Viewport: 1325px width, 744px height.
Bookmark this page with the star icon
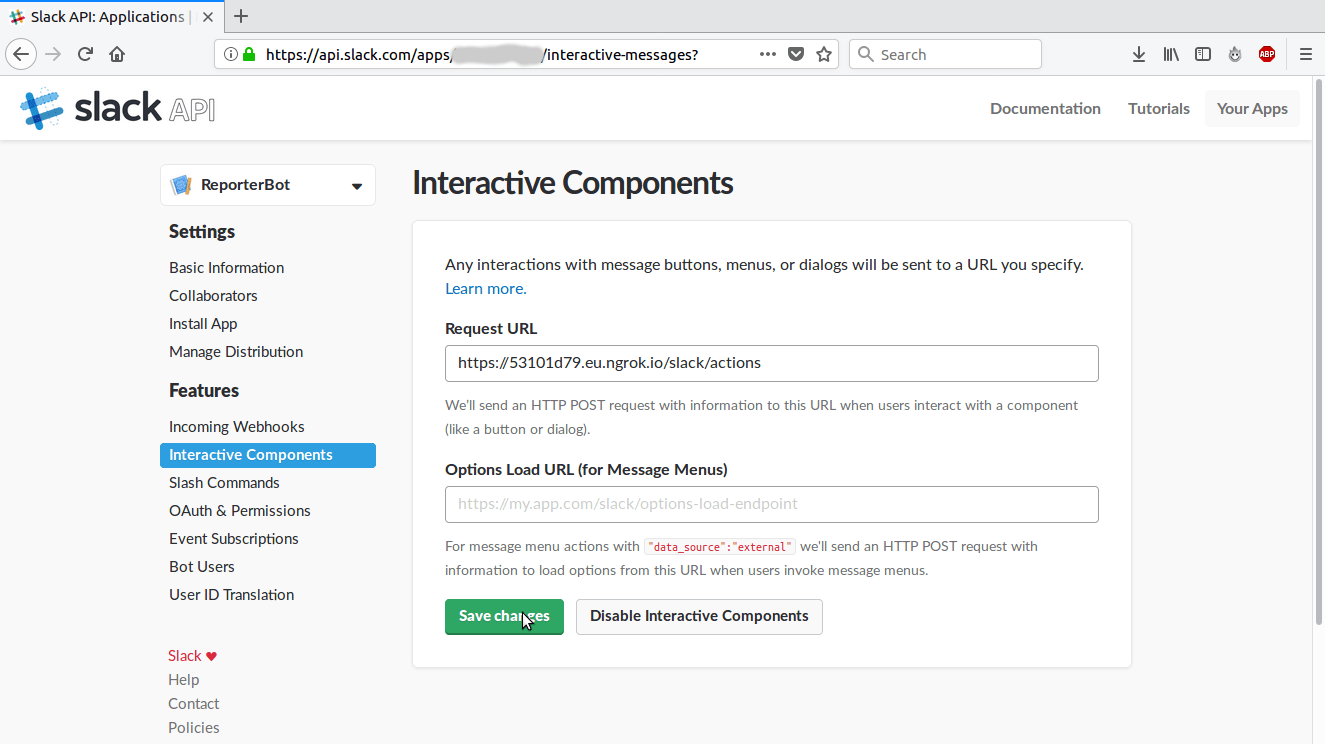coord(824,54)
